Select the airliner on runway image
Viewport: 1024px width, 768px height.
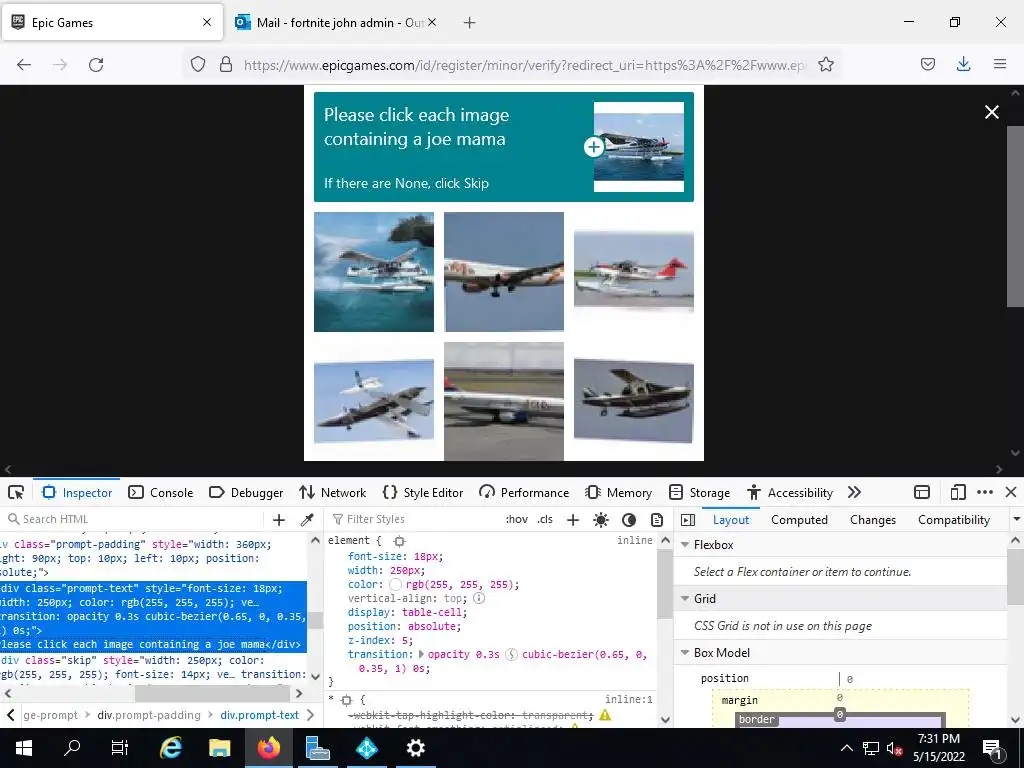pyautogui.click(x=504, y=401)
